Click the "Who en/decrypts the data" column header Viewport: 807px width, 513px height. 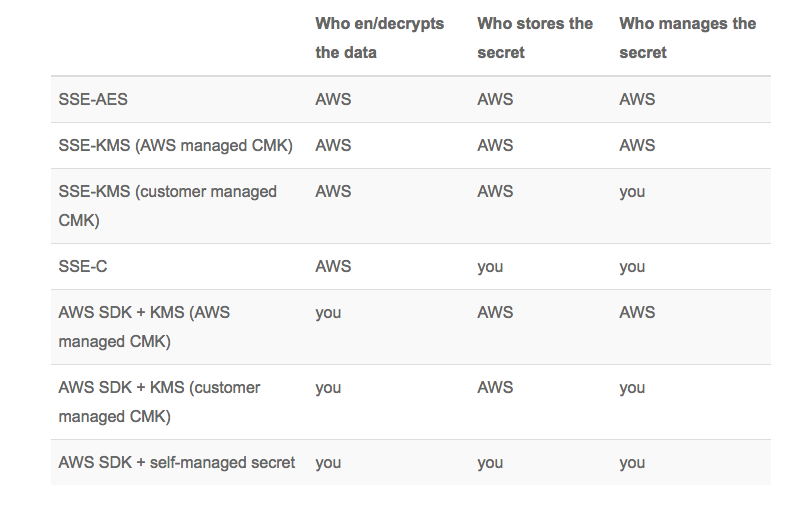click(x=379, y=37)
